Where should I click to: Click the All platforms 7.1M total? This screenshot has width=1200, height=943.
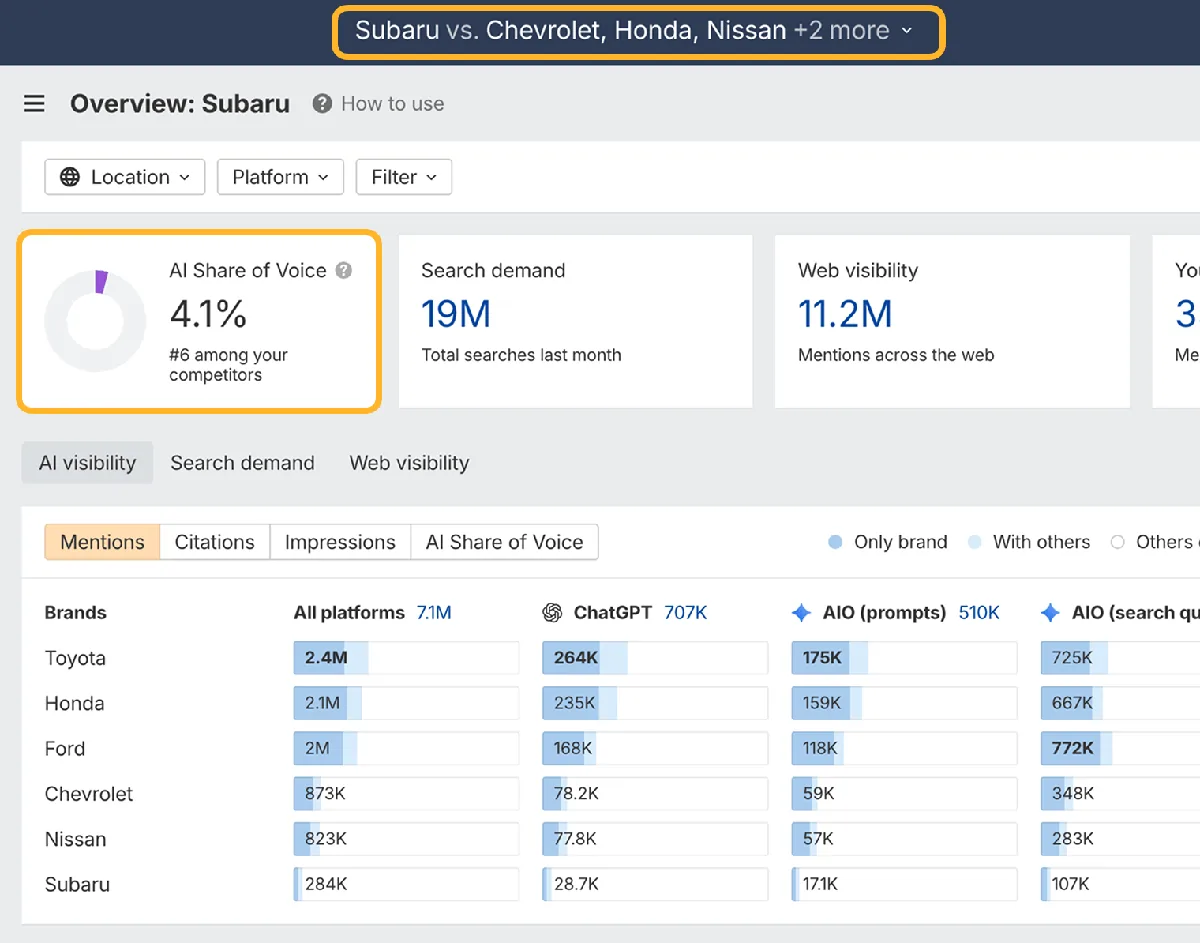[434, 613]
